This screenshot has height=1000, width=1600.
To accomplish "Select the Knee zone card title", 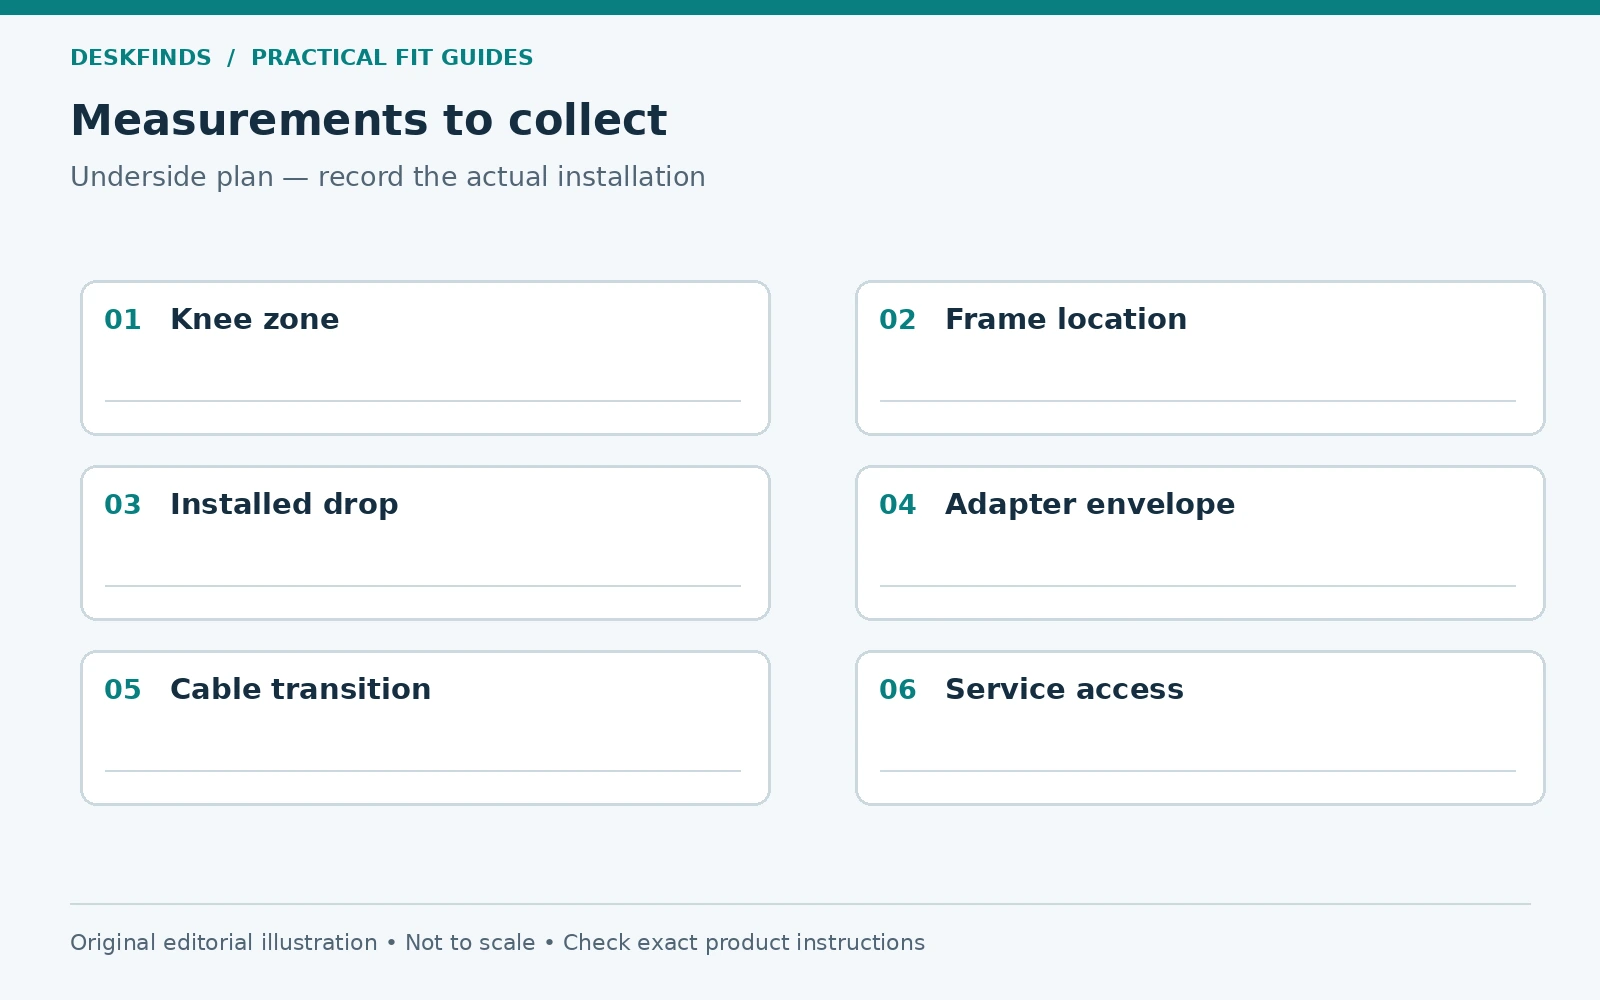I will click(x=255, y=319).
